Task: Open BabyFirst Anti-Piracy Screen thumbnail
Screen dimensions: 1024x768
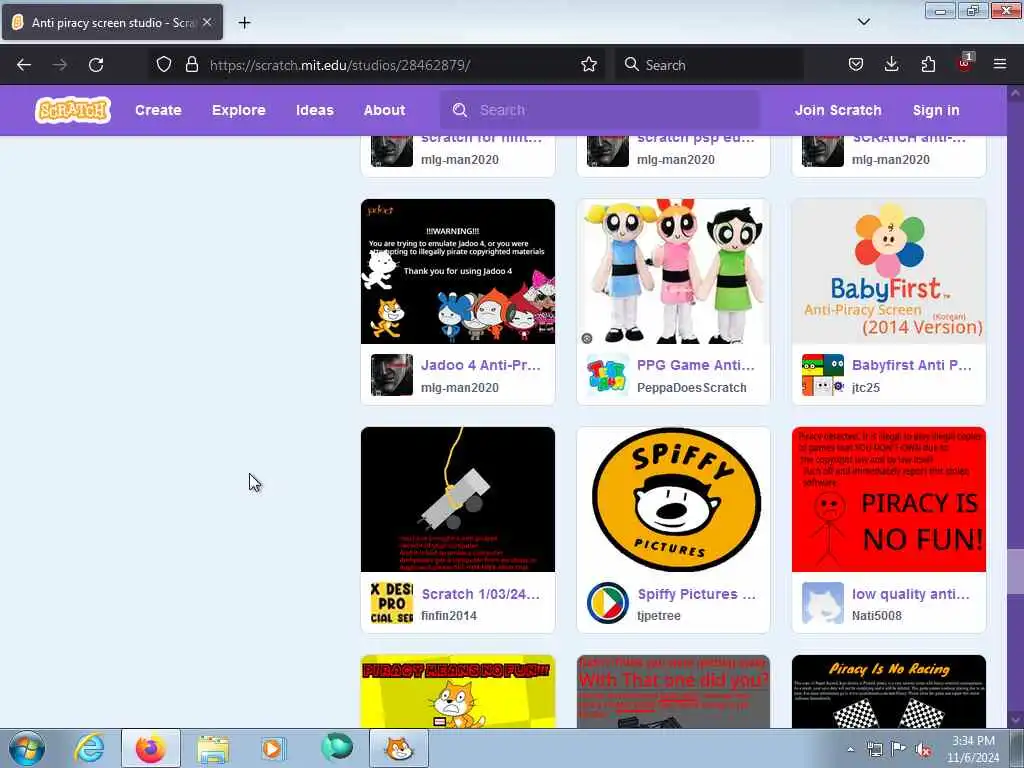Action: (889, 271)
